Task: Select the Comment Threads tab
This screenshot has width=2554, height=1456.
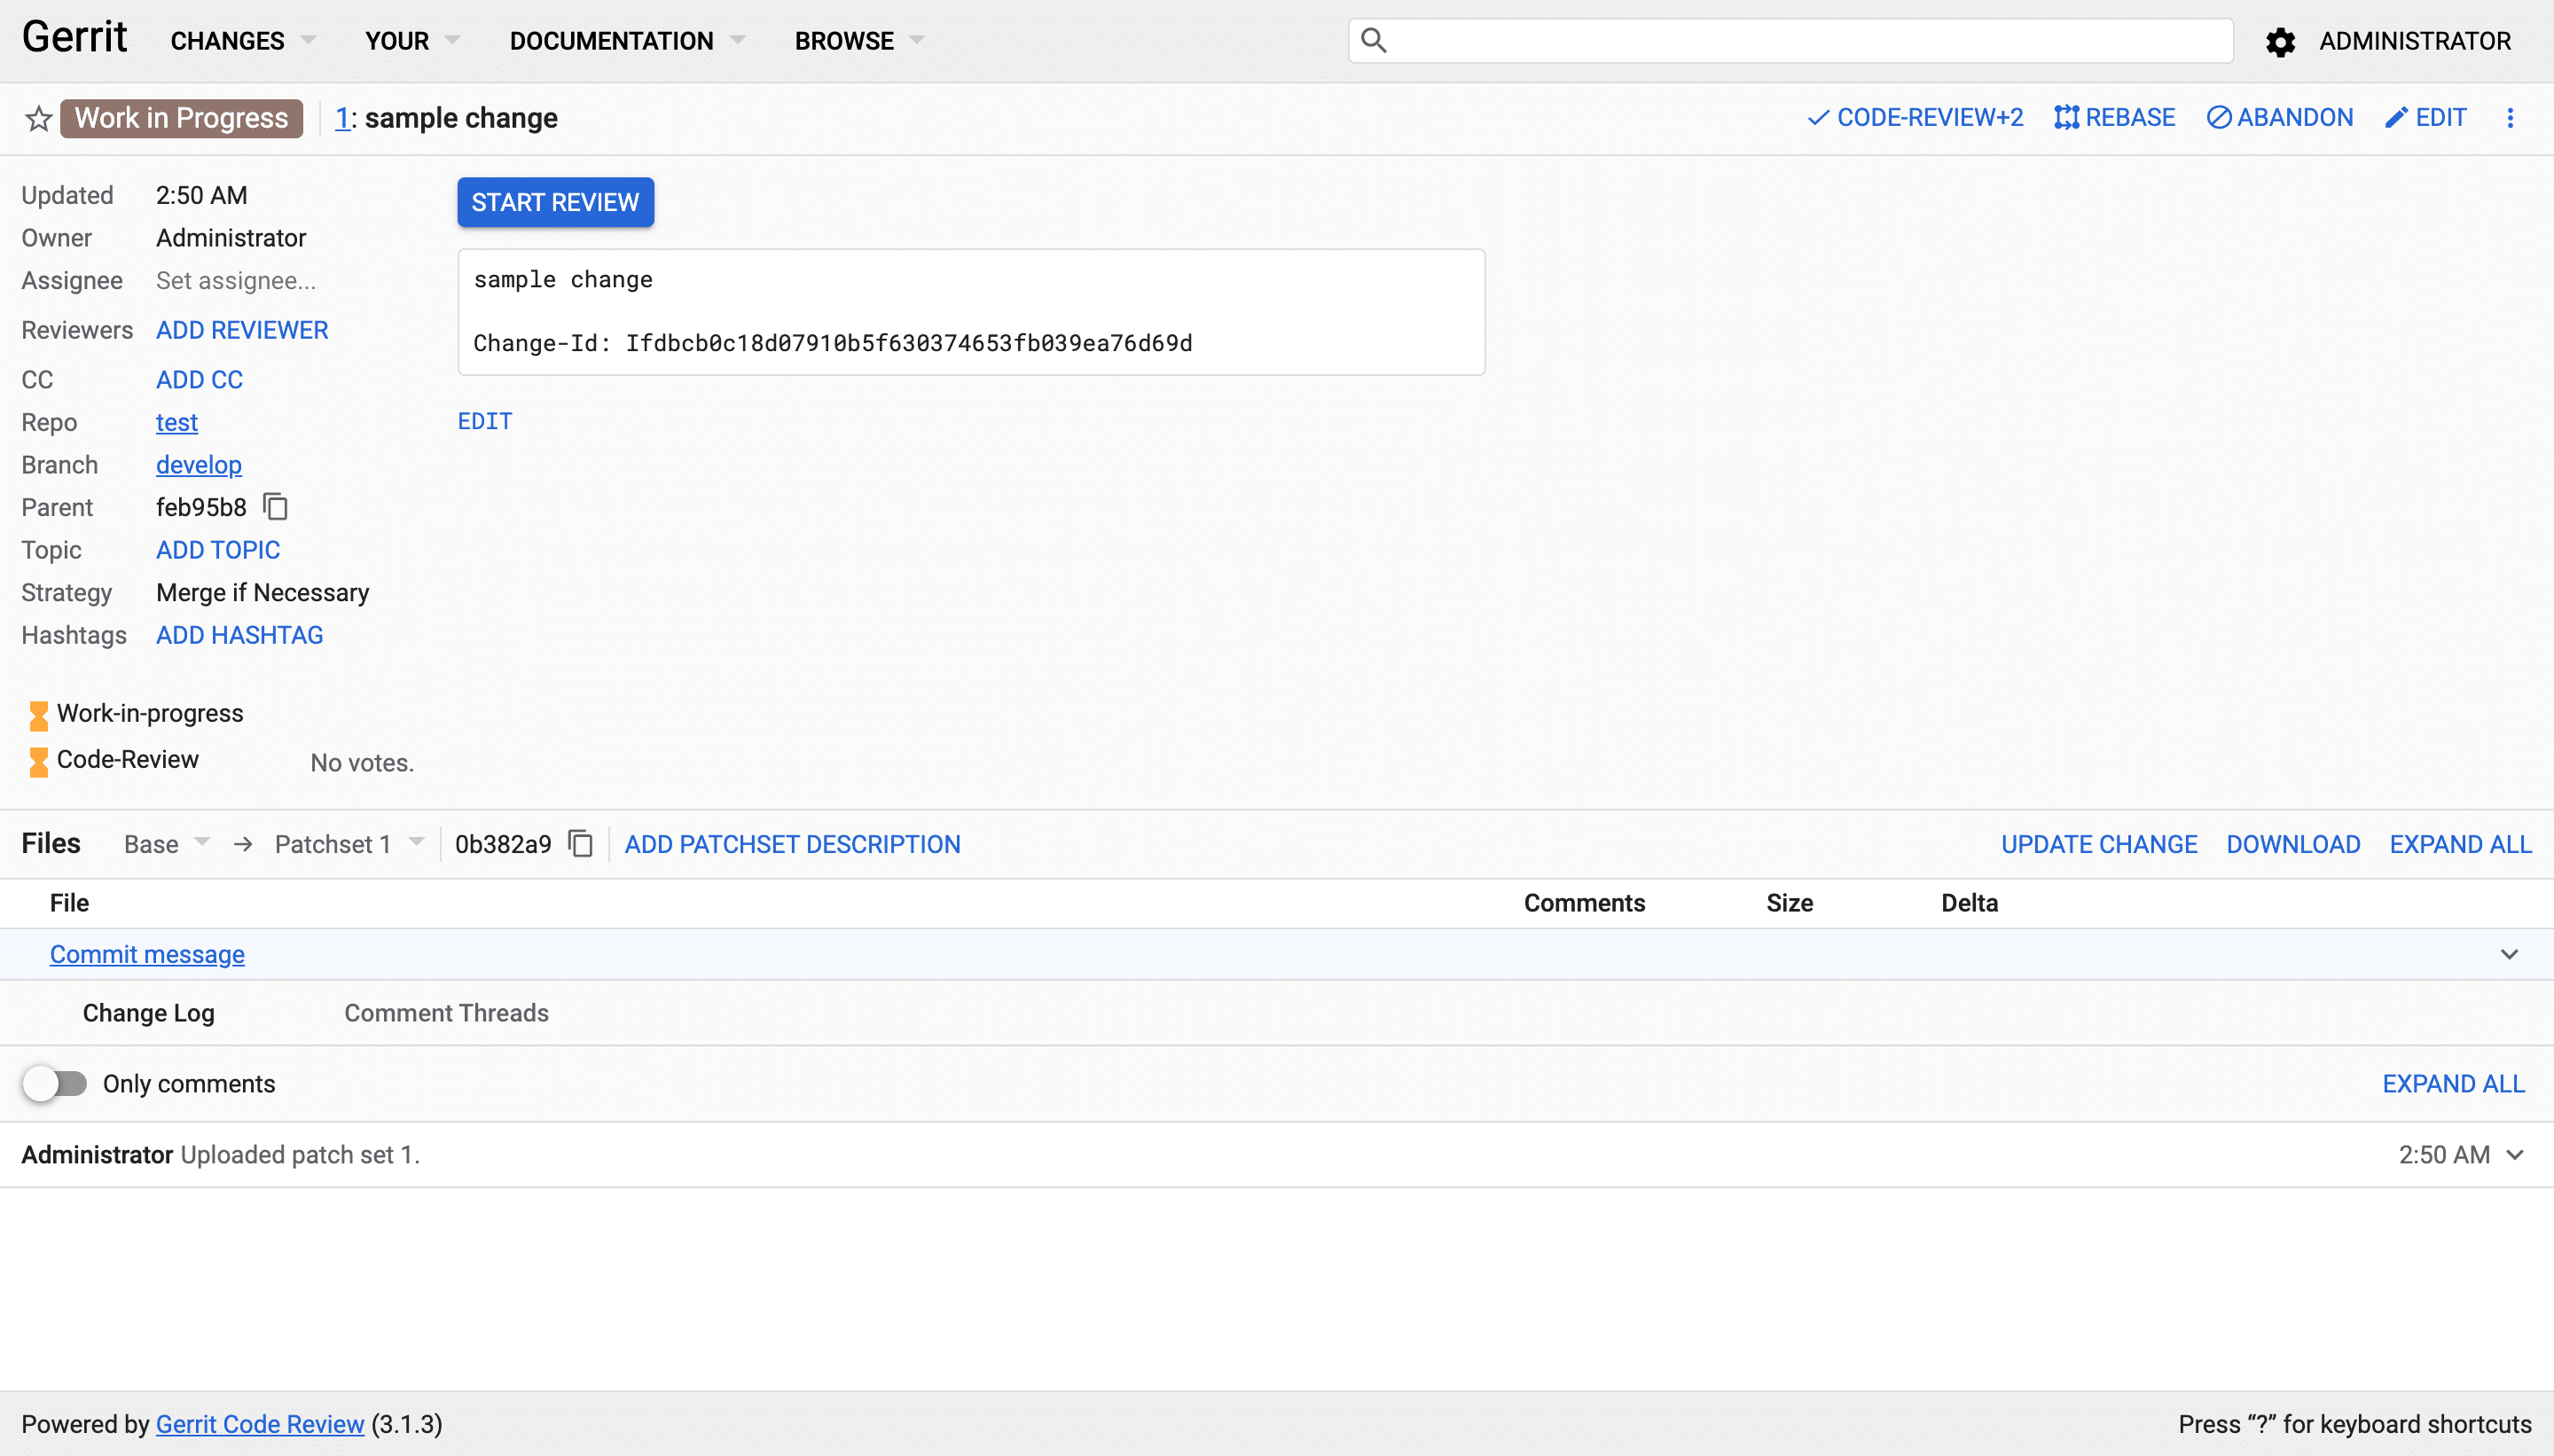Action: 445,1012
